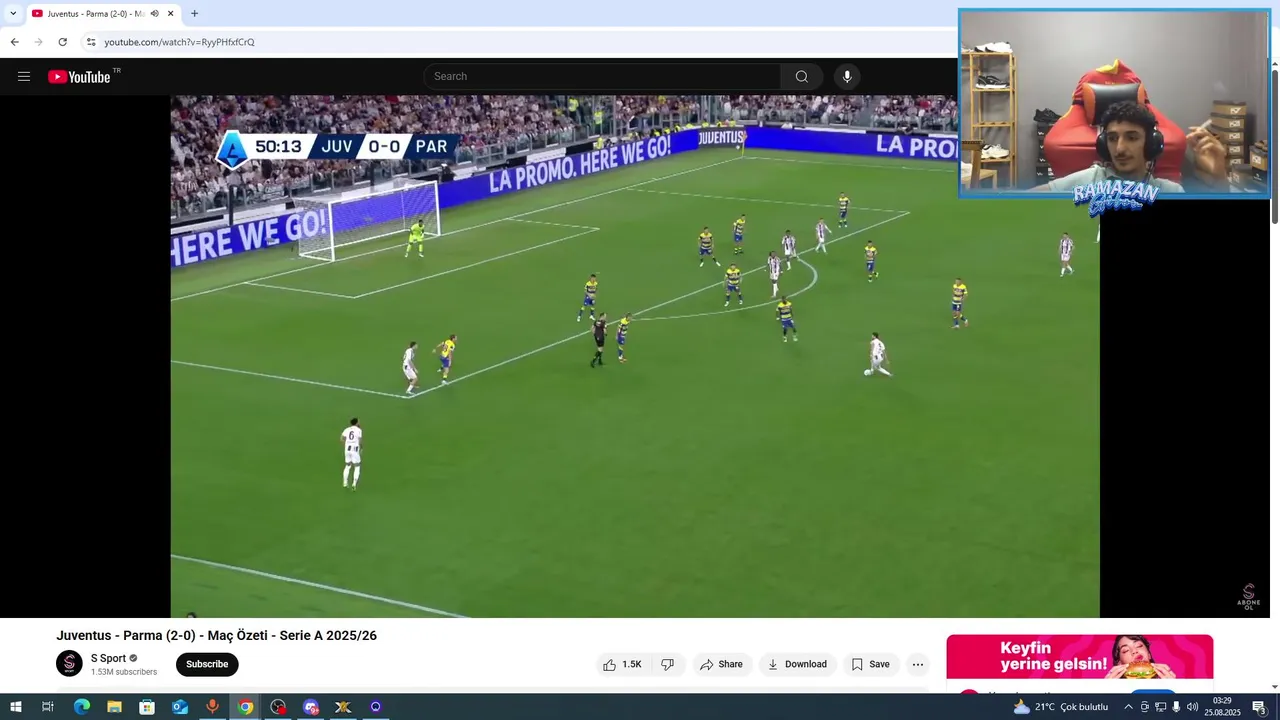The height and width of the screenshot is (720, 1280).
Task: Open the three-dot more actions menu
Action: coord(918,664)
